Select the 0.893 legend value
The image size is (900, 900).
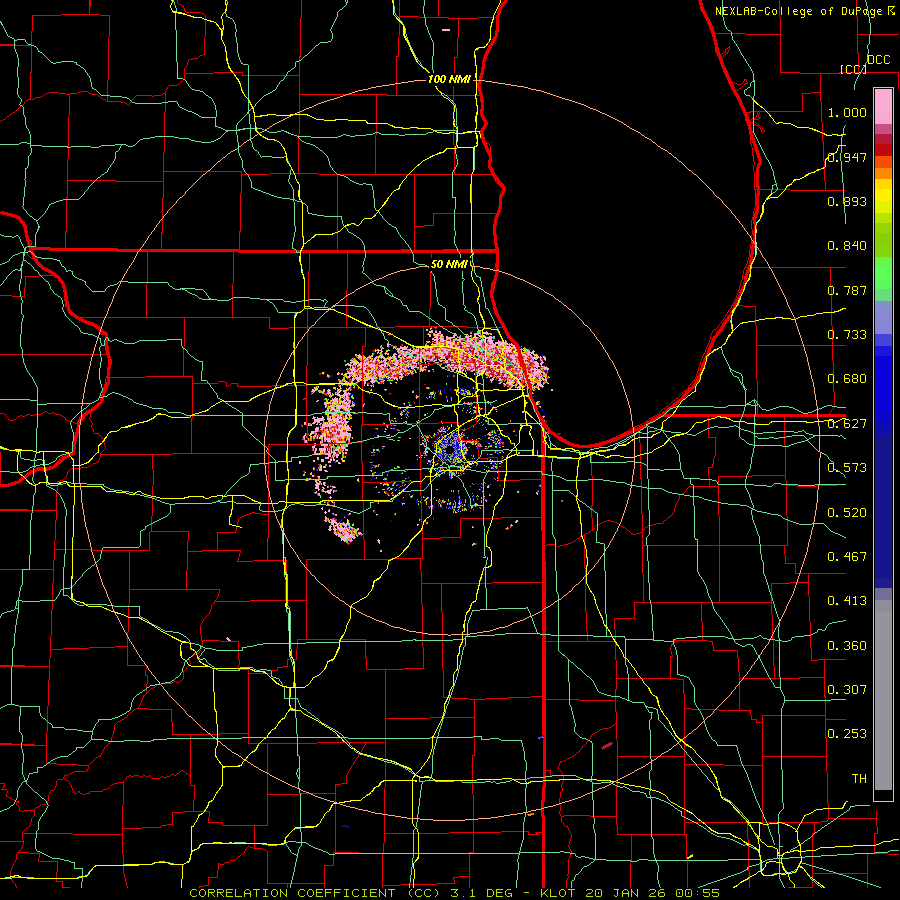click(x=847, y=201)
